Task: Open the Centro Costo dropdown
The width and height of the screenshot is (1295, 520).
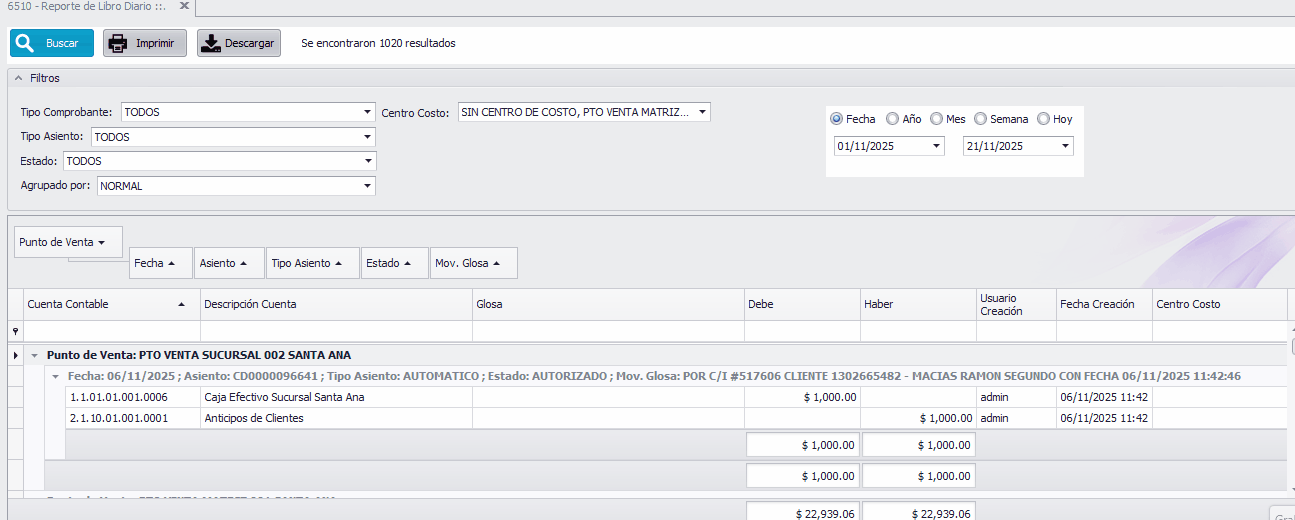Action: click(703, 112)
